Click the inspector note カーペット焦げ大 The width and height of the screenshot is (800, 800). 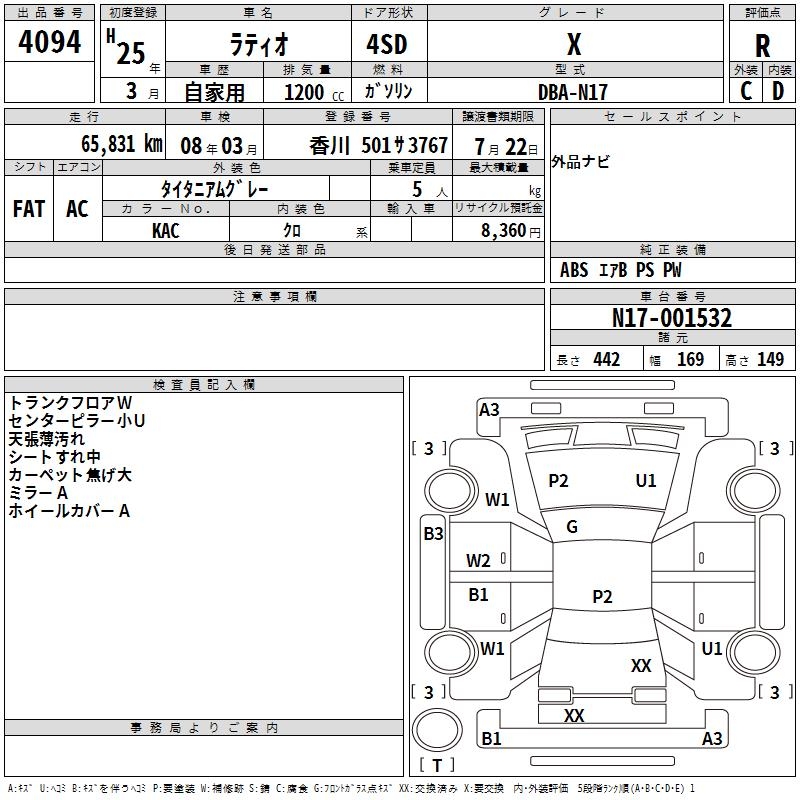70,474
